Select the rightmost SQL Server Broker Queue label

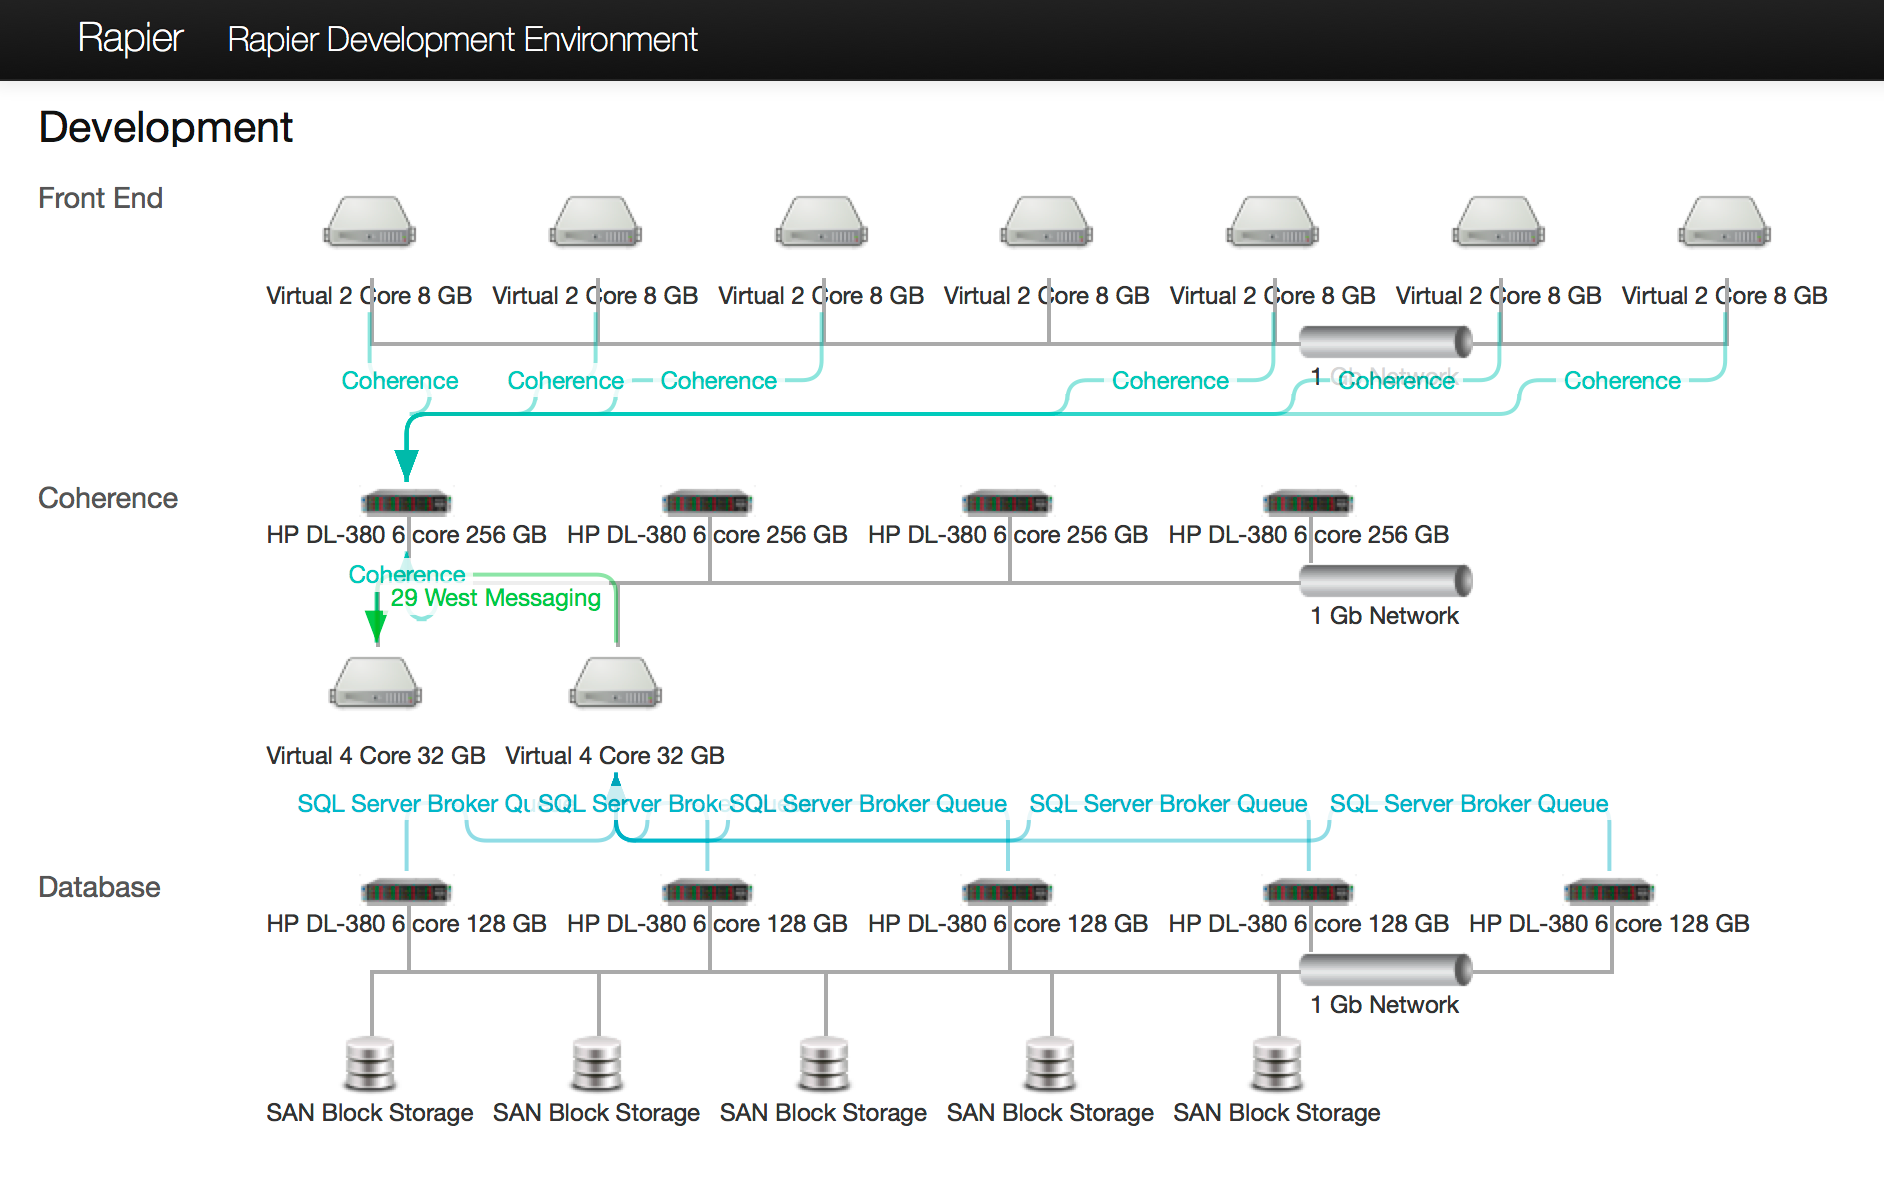1468,804
